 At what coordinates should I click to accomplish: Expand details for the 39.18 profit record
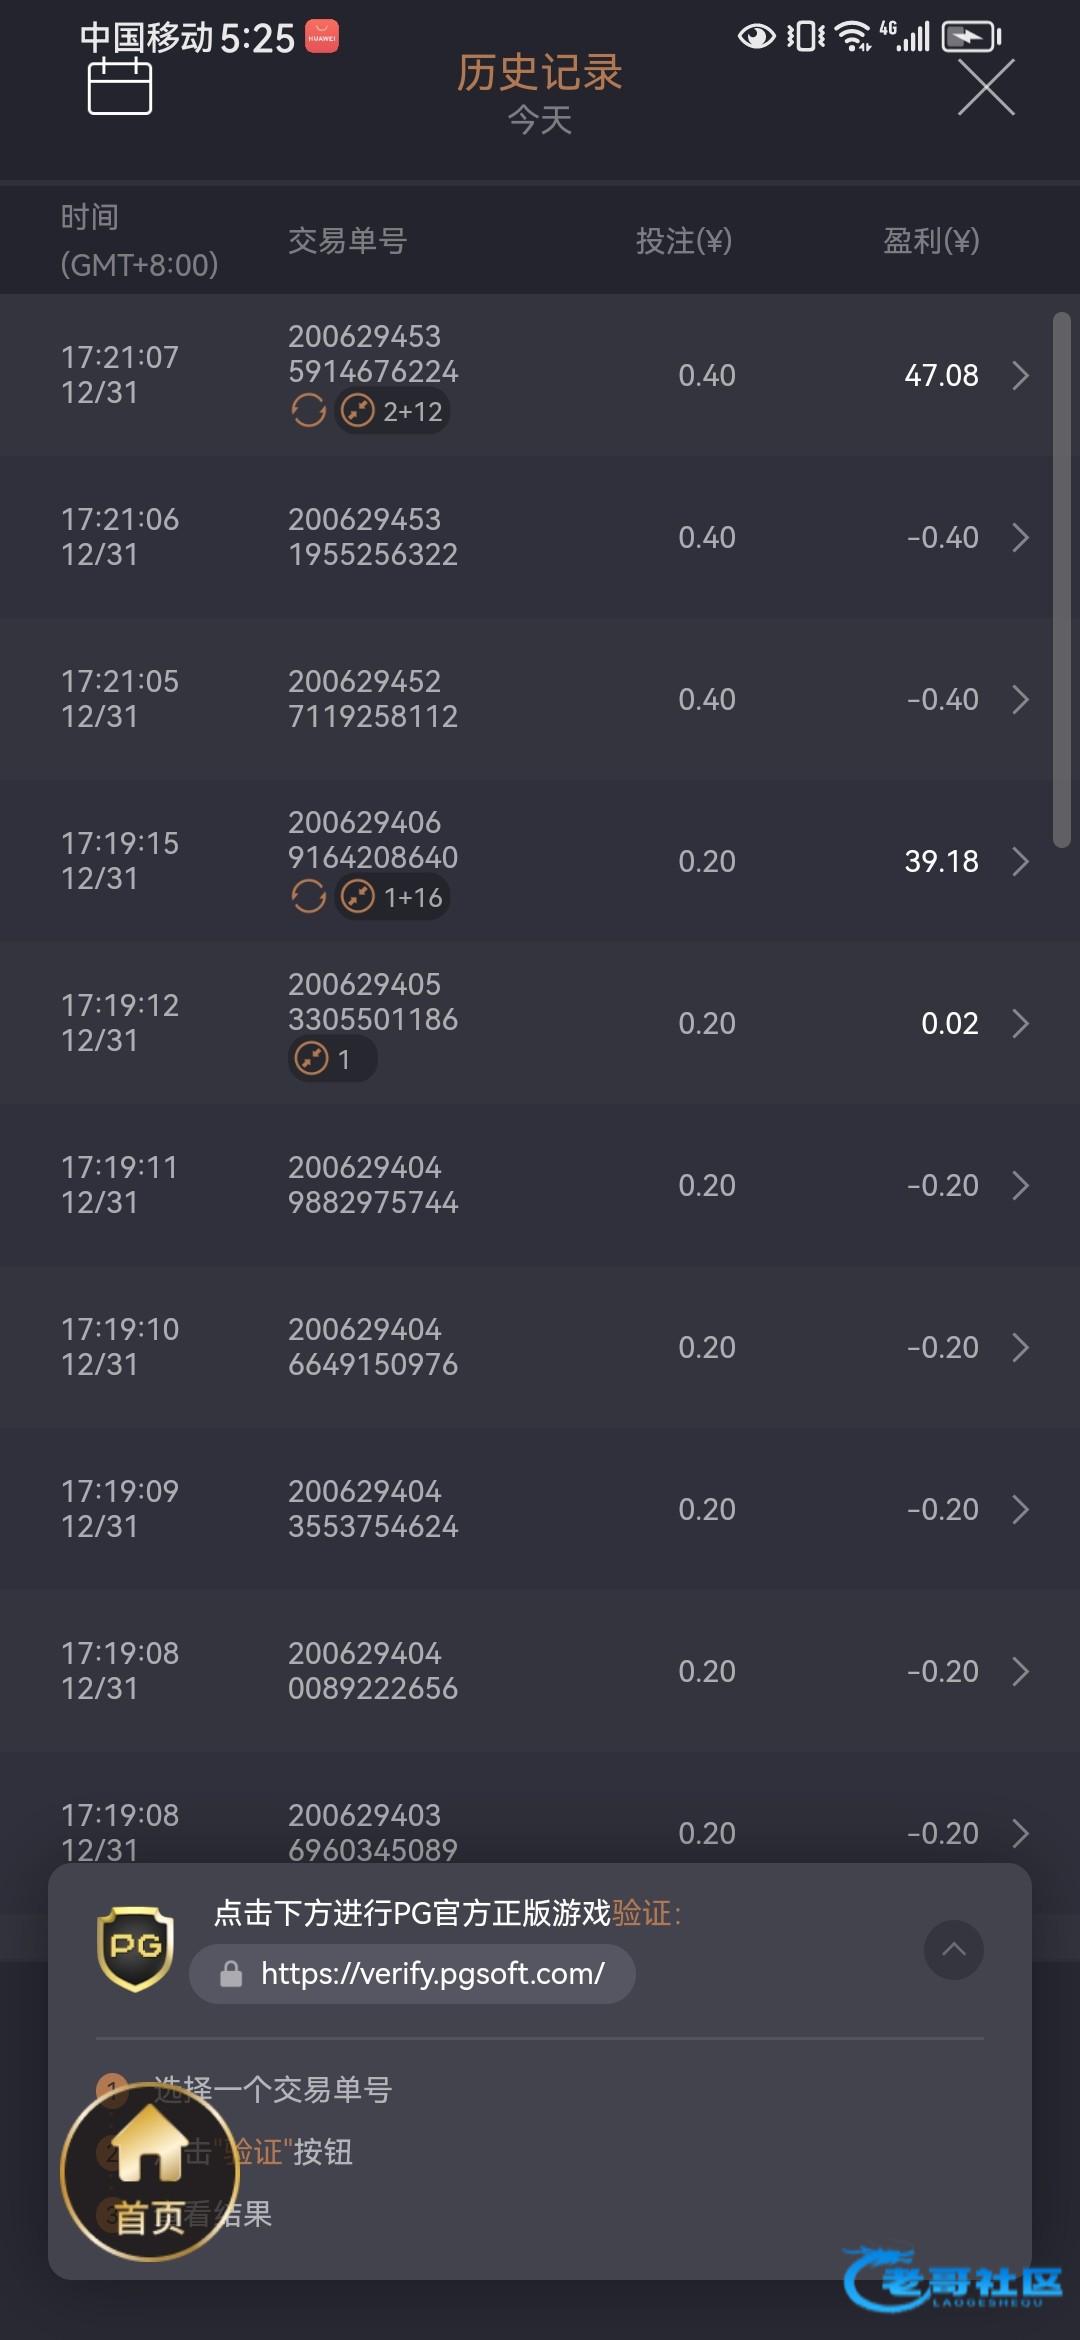(x=1020, y=862)
